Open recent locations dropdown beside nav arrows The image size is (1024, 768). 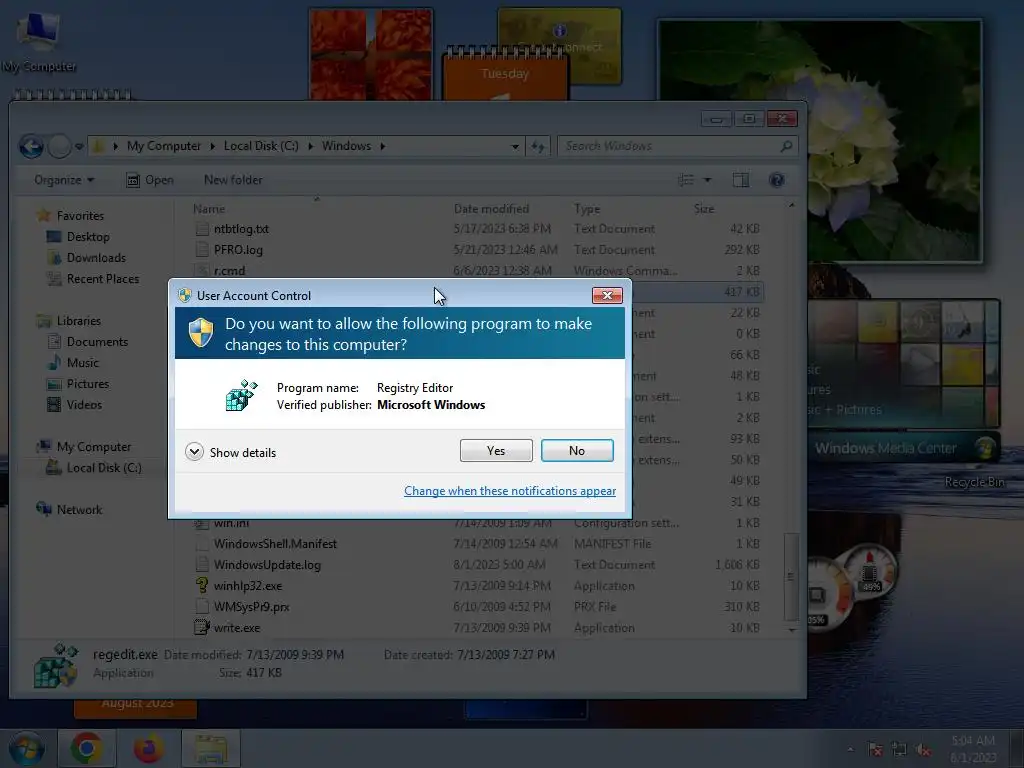pyautogui.click(x=79, y=146)
